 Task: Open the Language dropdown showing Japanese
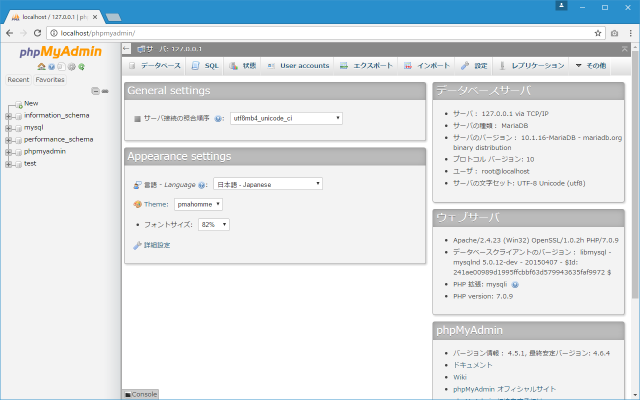point(268,184)
